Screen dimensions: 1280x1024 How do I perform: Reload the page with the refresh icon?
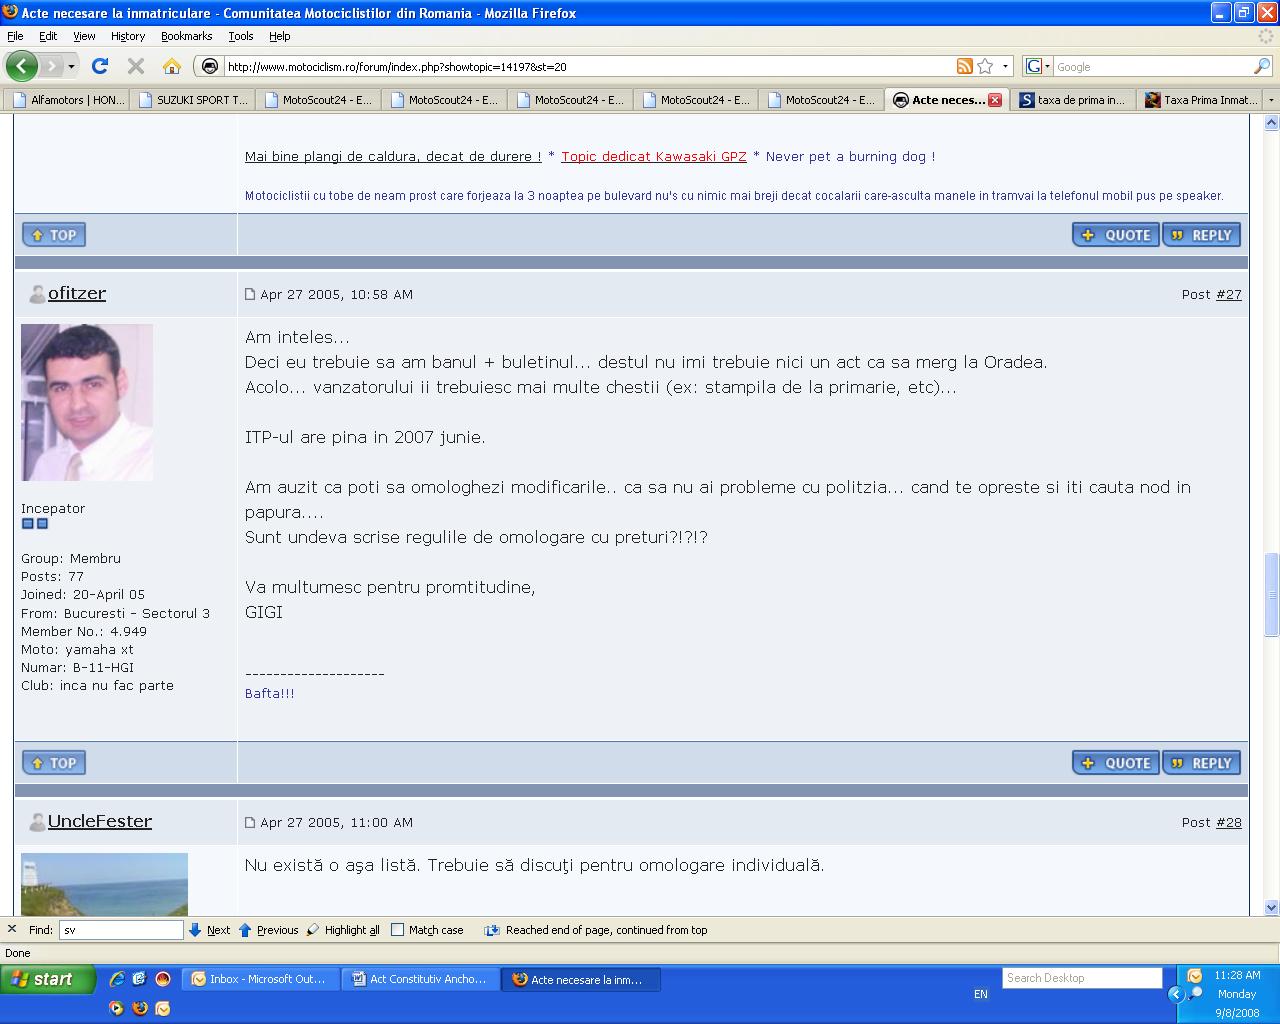coord(99,66)
